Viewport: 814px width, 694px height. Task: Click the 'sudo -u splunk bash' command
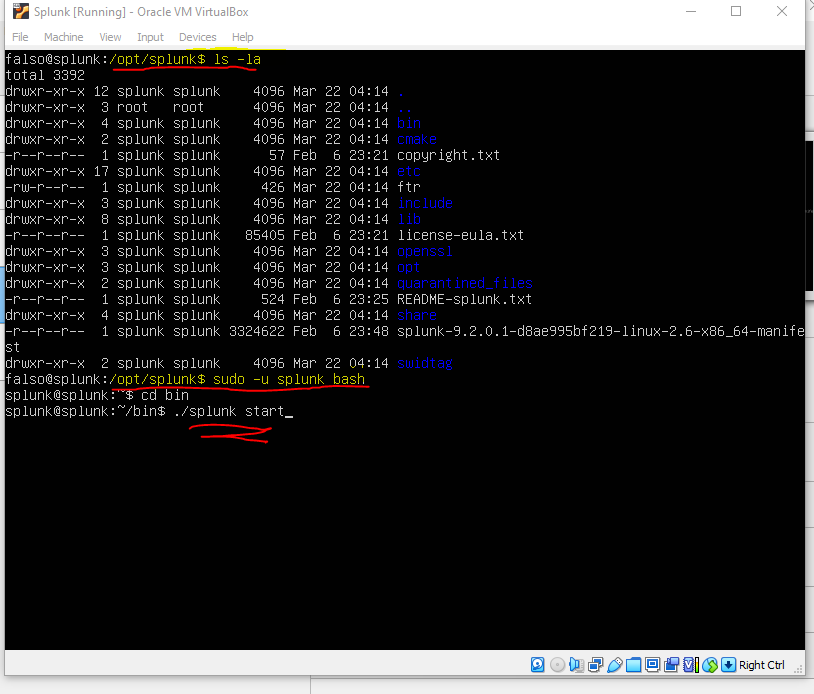pos(289,379)
